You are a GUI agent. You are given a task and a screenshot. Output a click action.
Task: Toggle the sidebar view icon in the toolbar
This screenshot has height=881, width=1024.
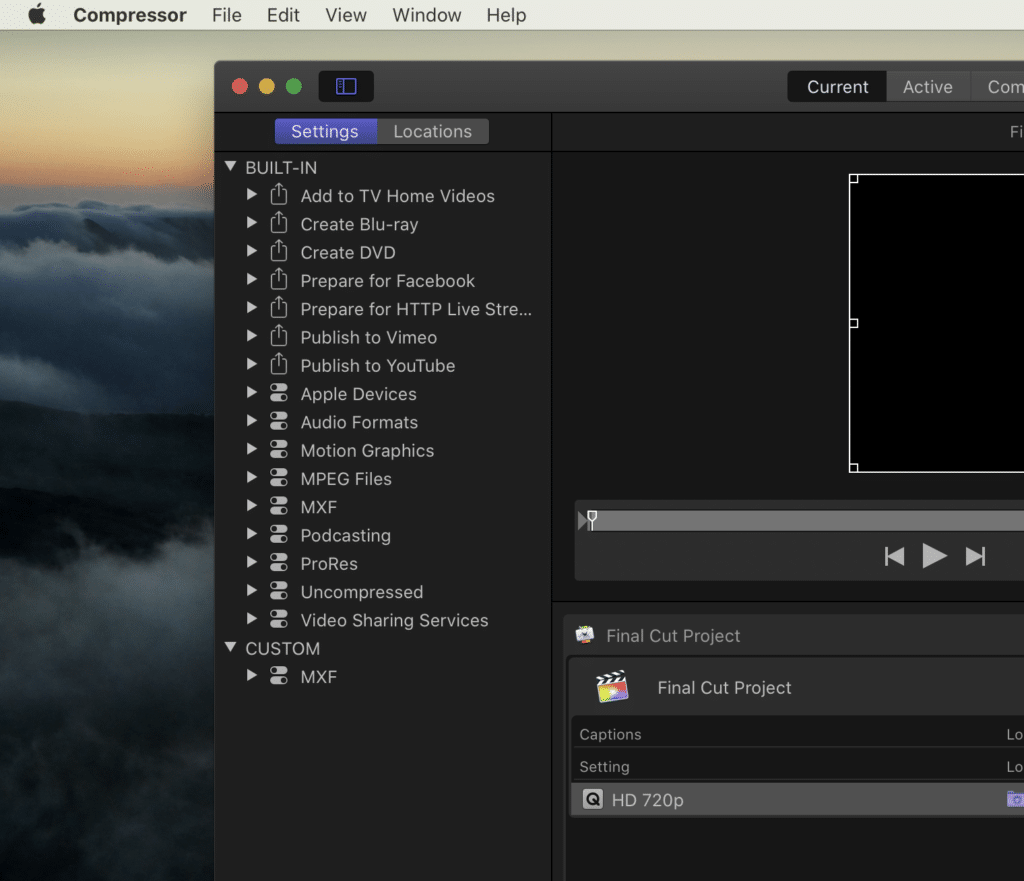pos(345,86)
